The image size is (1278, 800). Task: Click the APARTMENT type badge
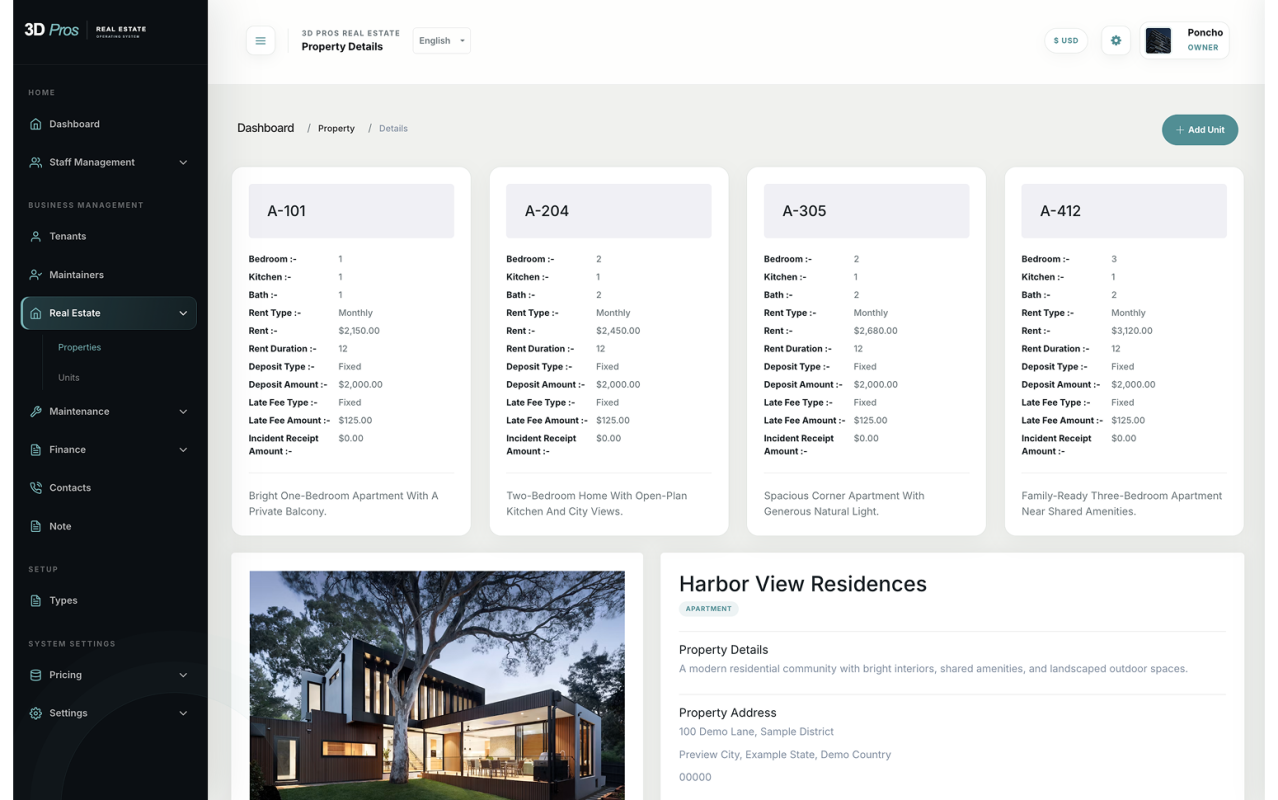point(709,608)
